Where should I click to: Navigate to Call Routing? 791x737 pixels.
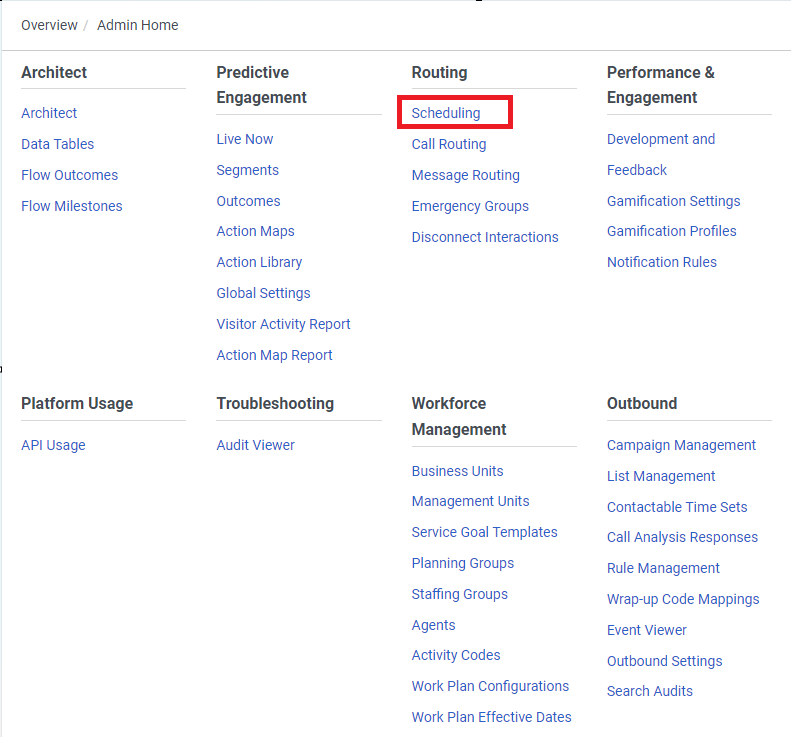point(449,144)
